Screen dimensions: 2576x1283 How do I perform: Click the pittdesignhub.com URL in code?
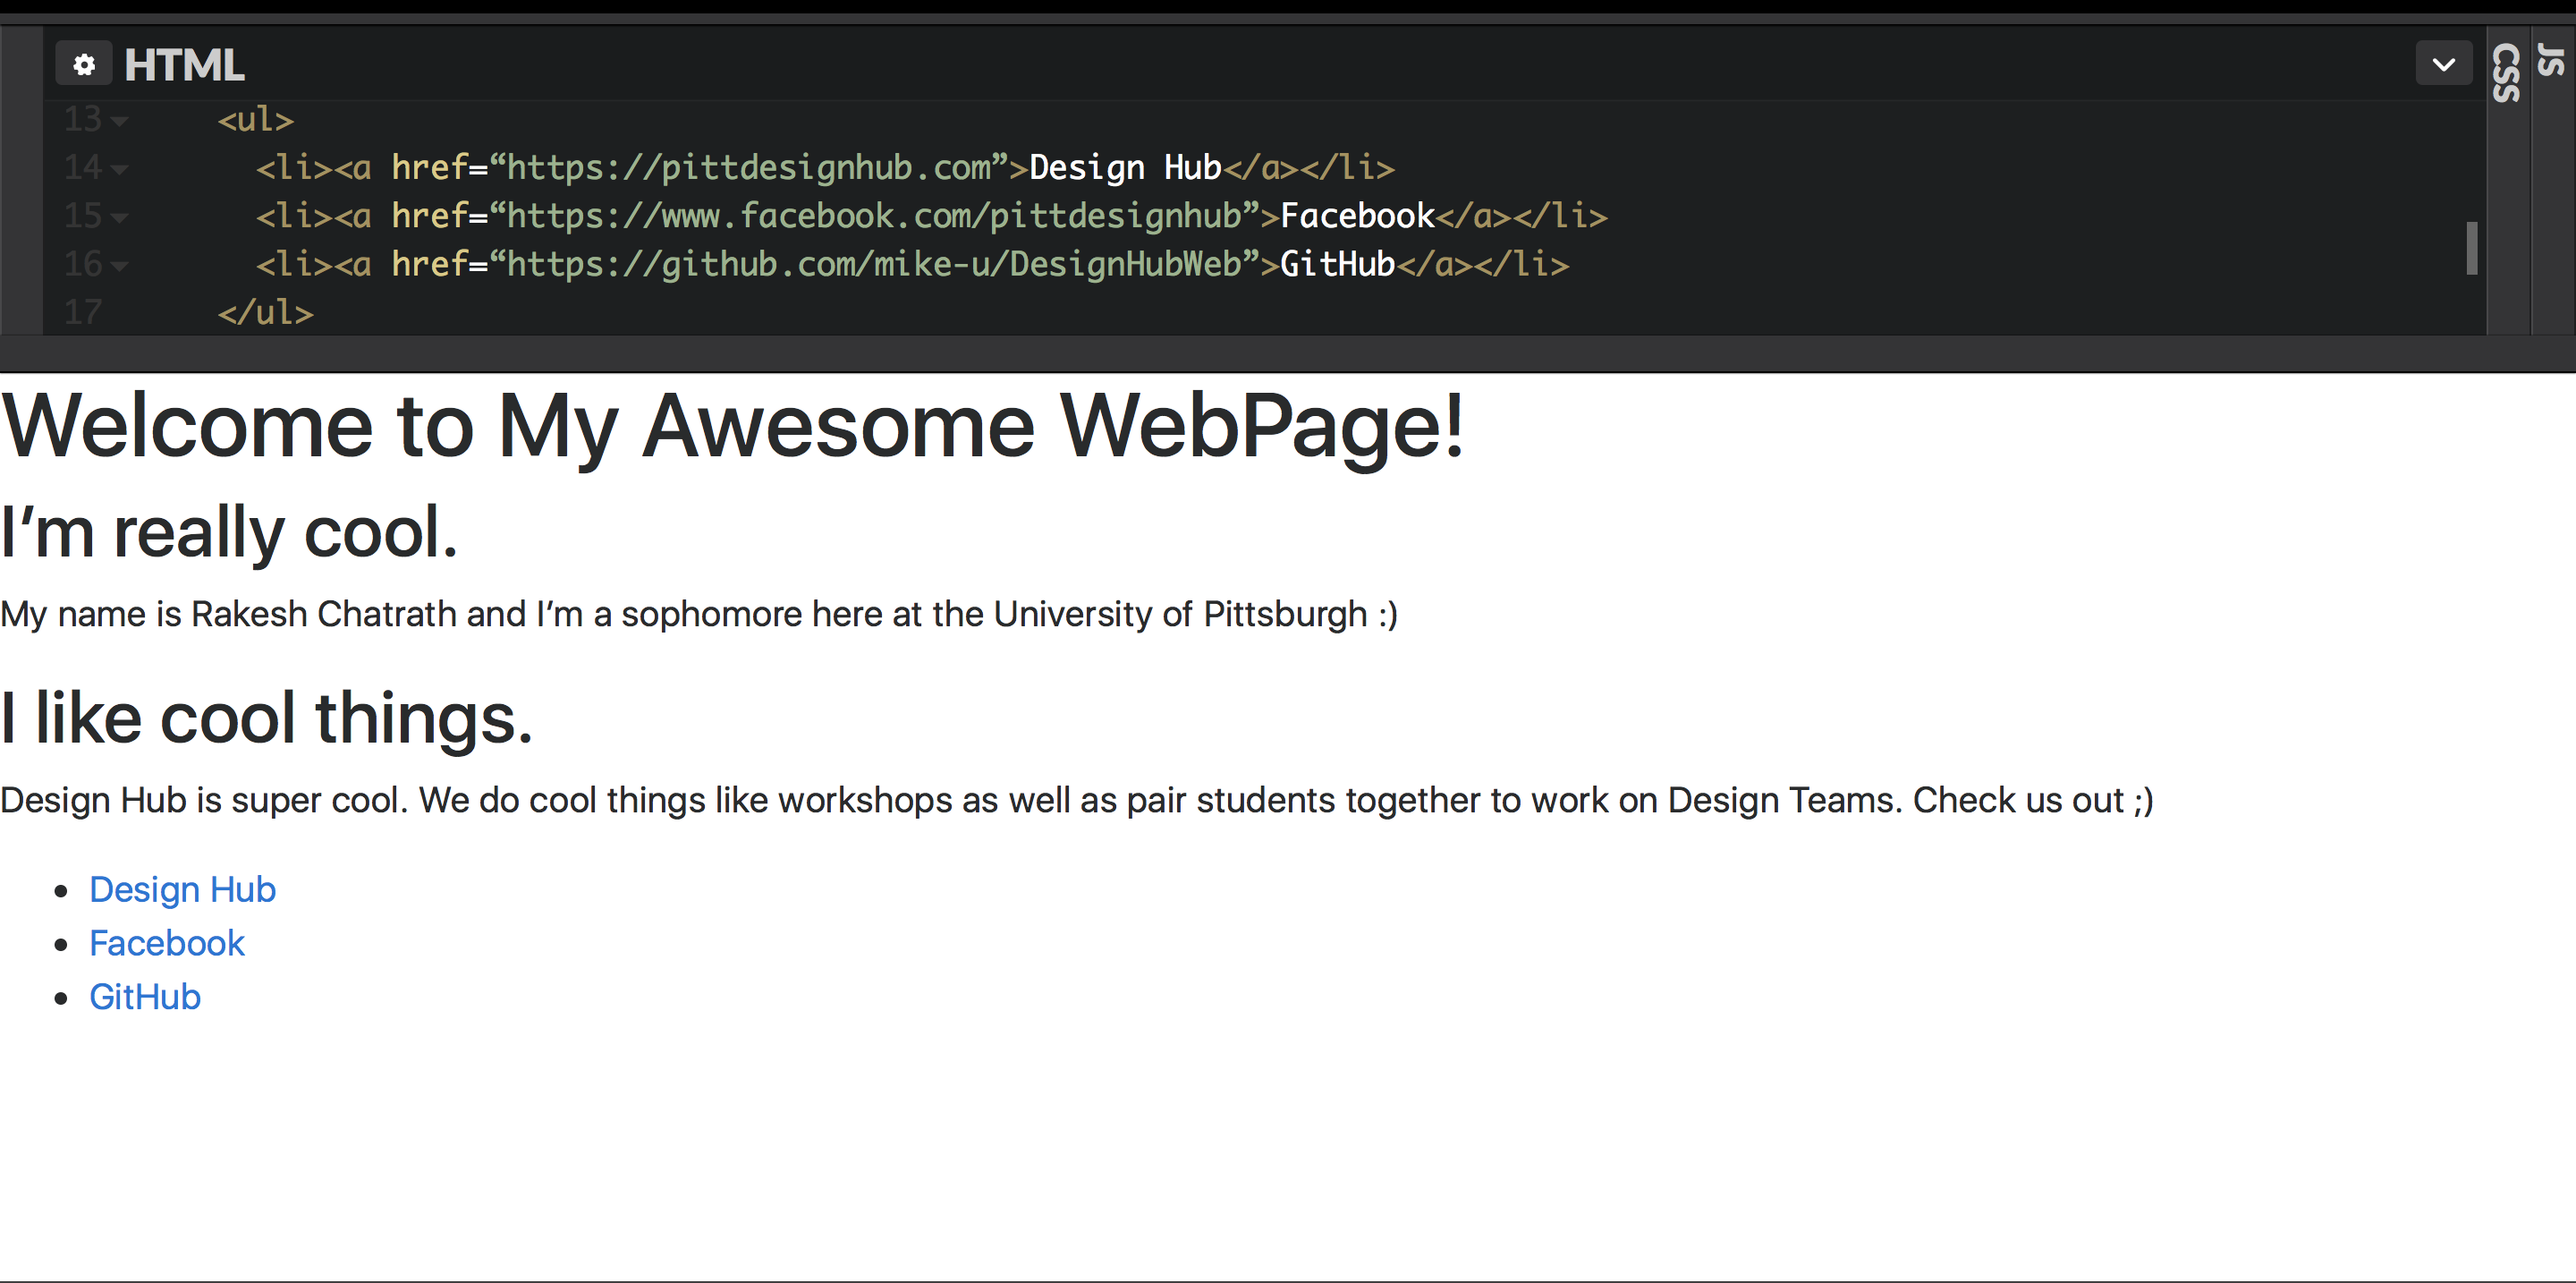click(x=748, y=168)
